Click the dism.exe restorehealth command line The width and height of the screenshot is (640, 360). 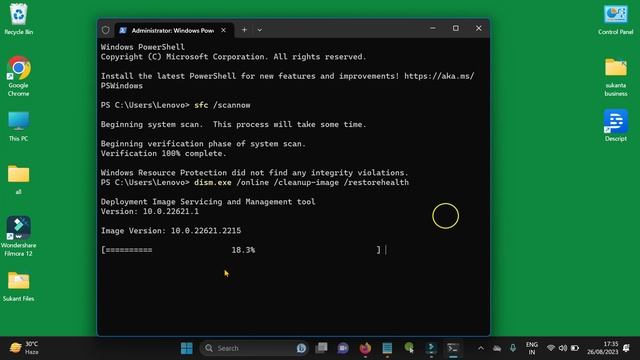[x=301, y=182]
